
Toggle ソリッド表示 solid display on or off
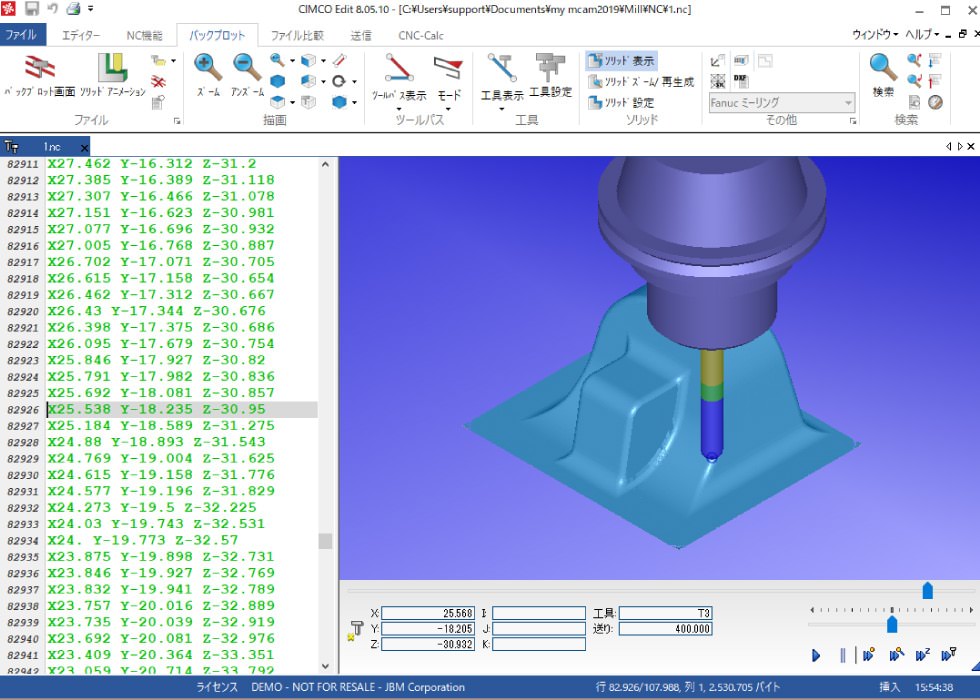[621, 61]
